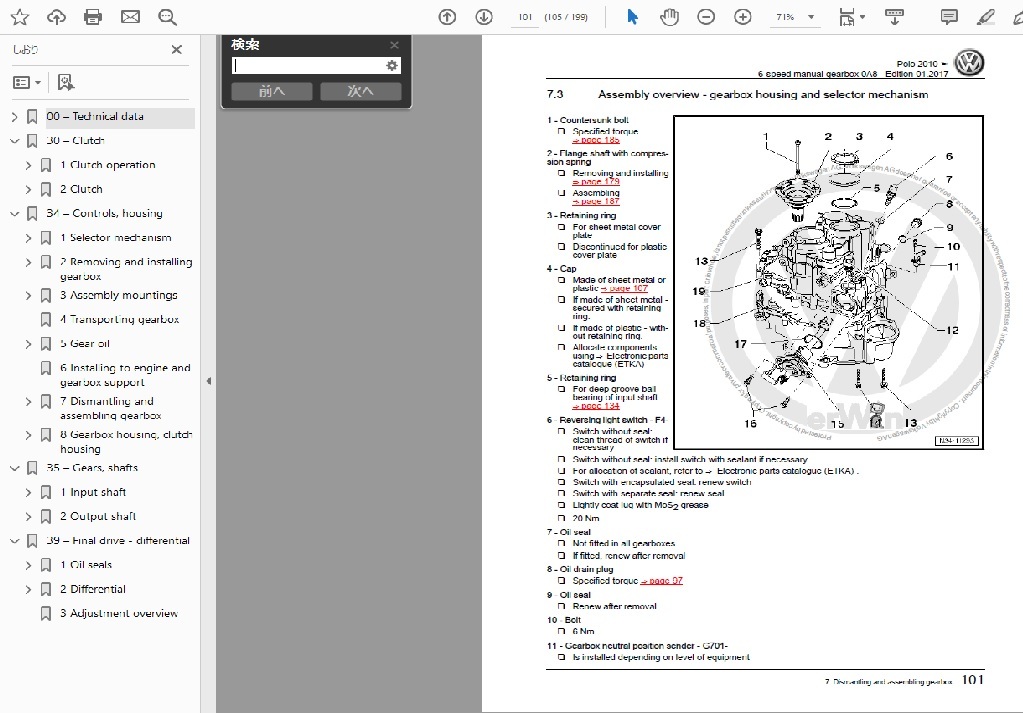Click the previous search result button
Image resolution: width=1023 pixels, height=713 pixels.
tap(271, 91)
